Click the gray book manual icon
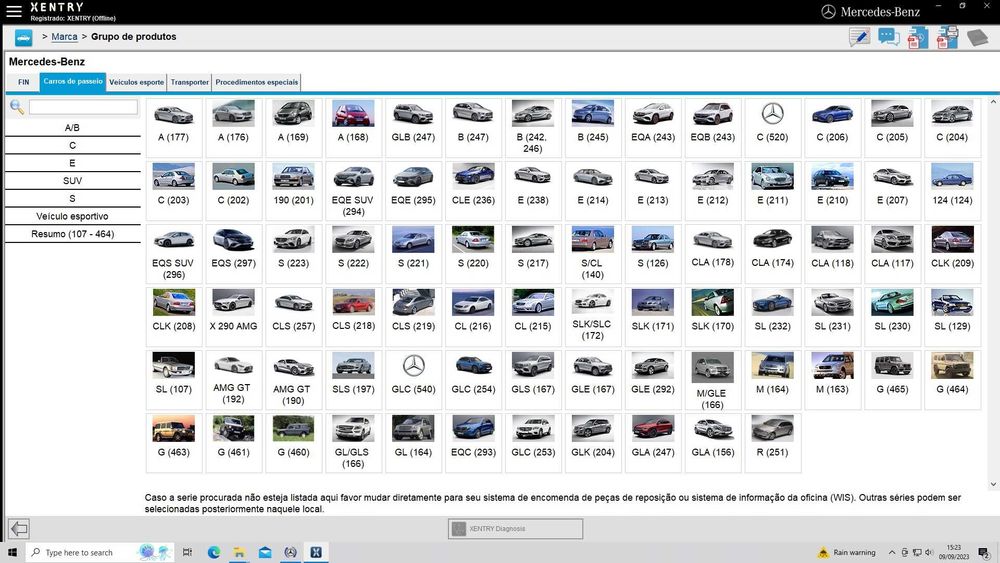Image resolution: width=1000 pixels, height=563 pixels. click(977, 38)
